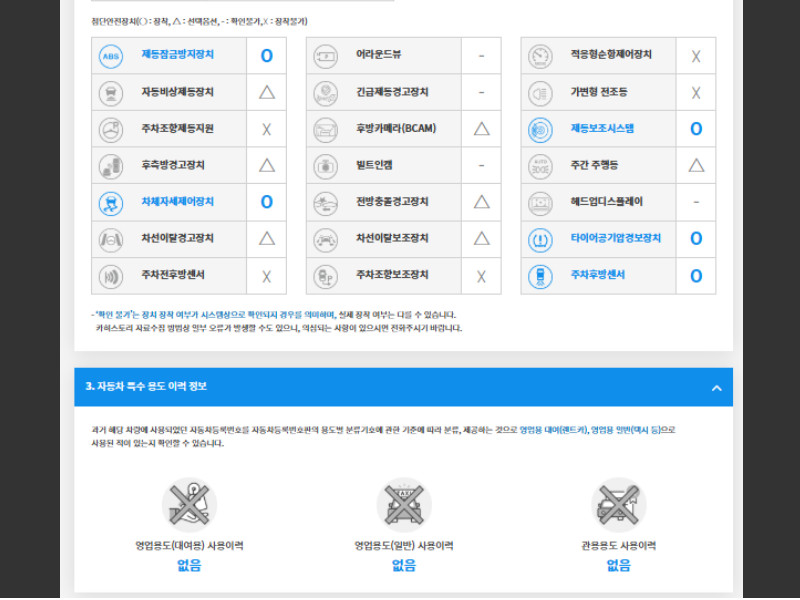
Task: Click the 차선이탈보조장치 label
Action: [x=392, y=238]
